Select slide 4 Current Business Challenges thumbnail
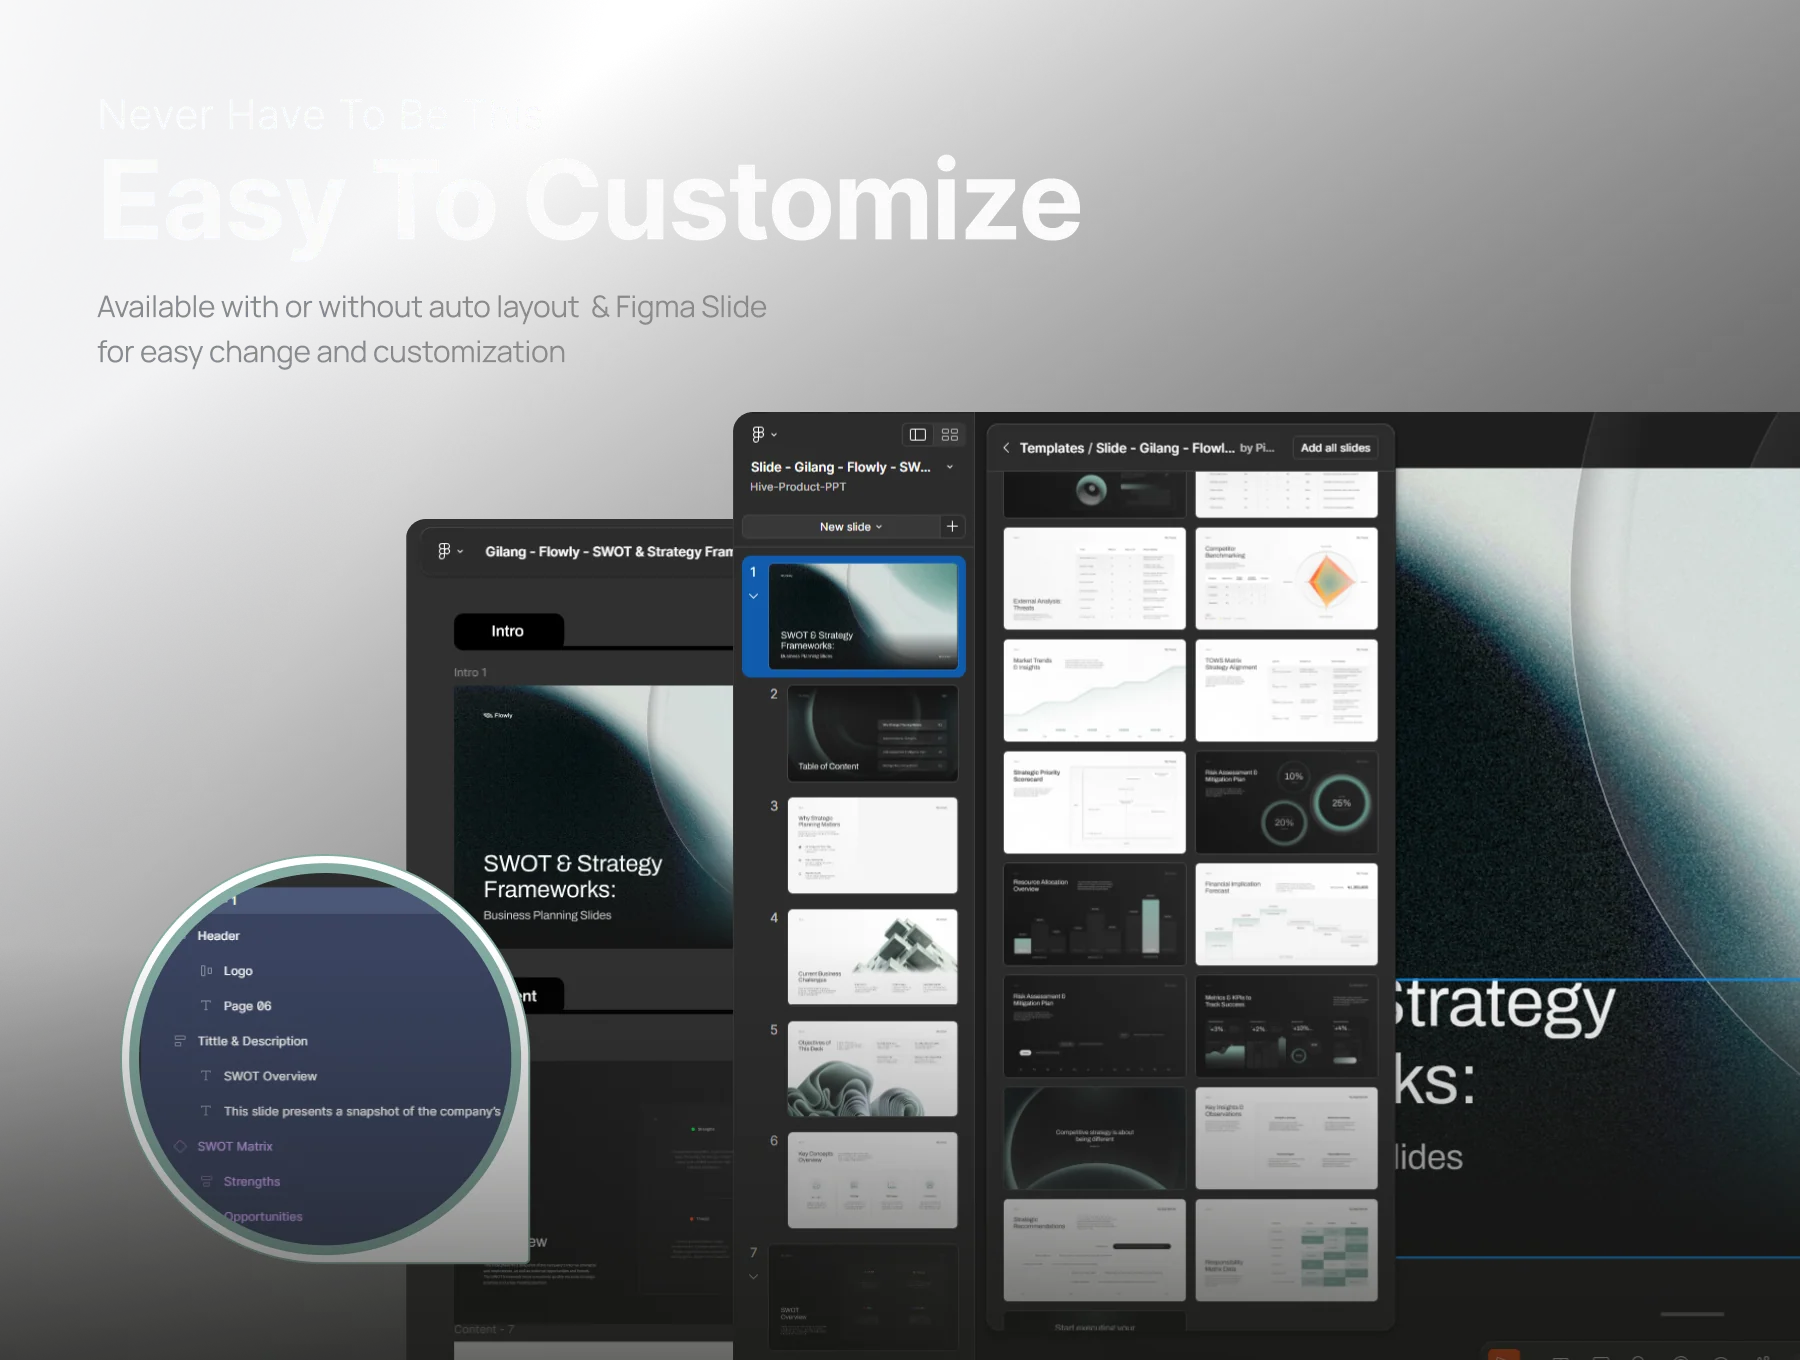 point(872,957)
